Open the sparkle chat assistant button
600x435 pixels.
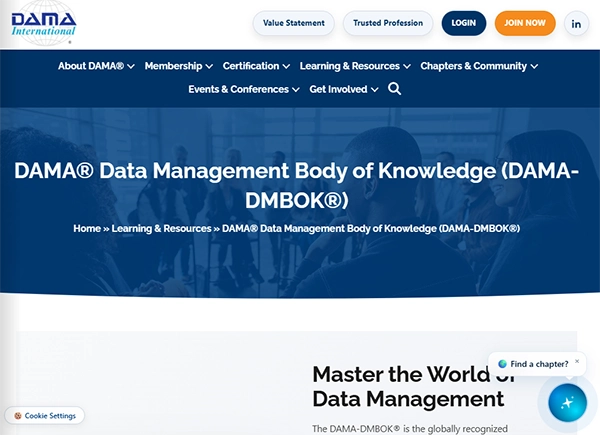point(567,403)
